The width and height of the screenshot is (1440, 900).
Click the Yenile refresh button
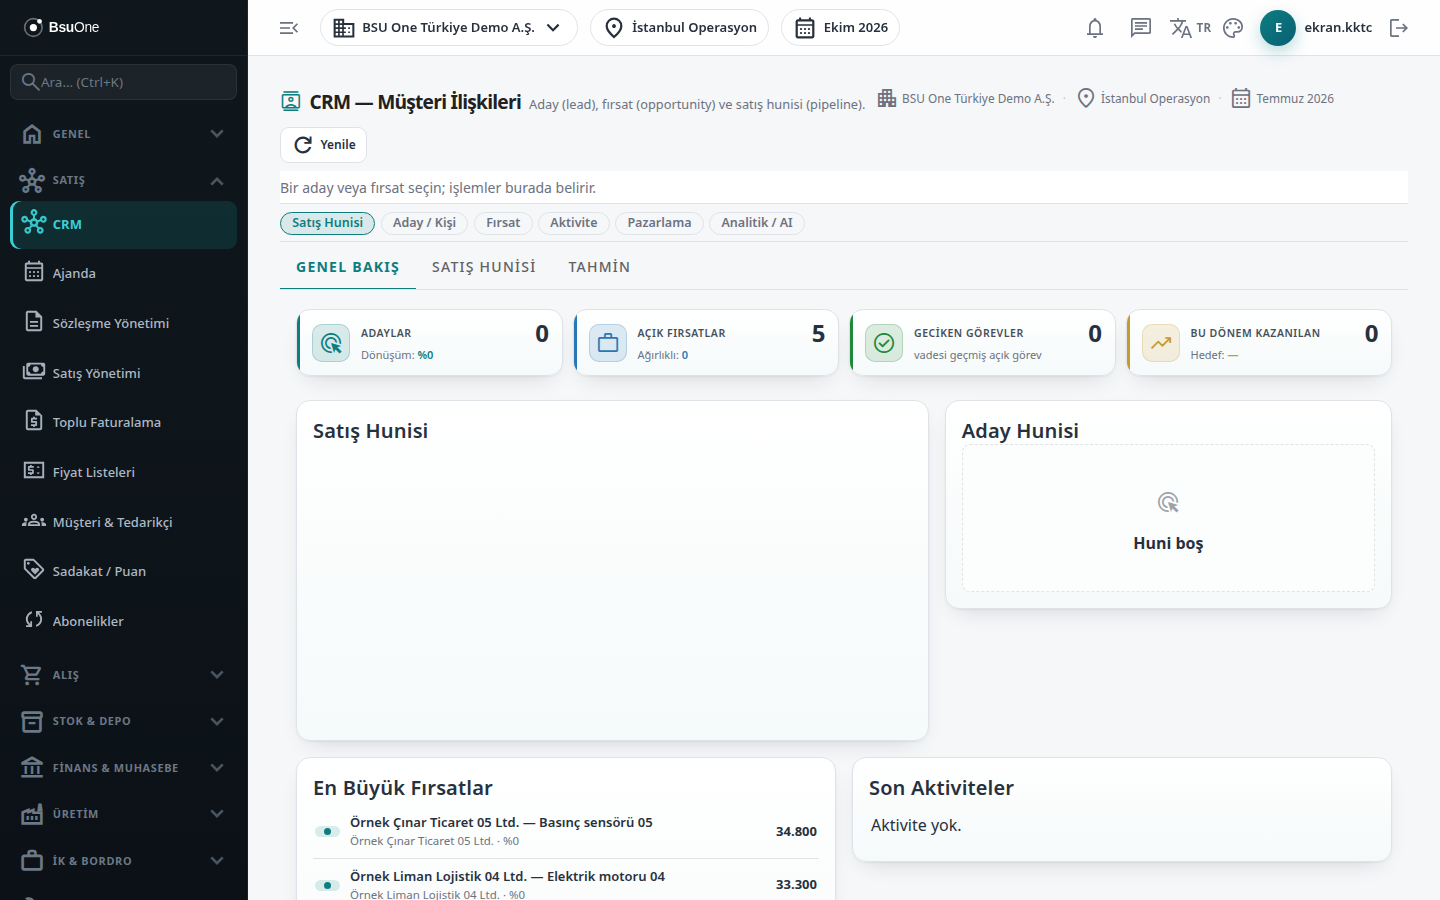tap(323, 145)
